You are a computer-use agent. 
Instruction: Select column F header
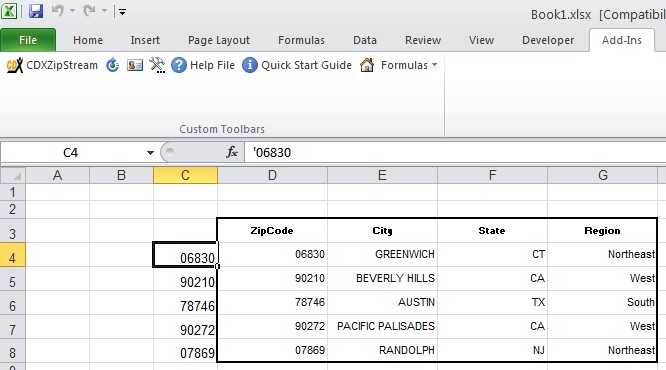pyautogui.click(x=492, y=175)
